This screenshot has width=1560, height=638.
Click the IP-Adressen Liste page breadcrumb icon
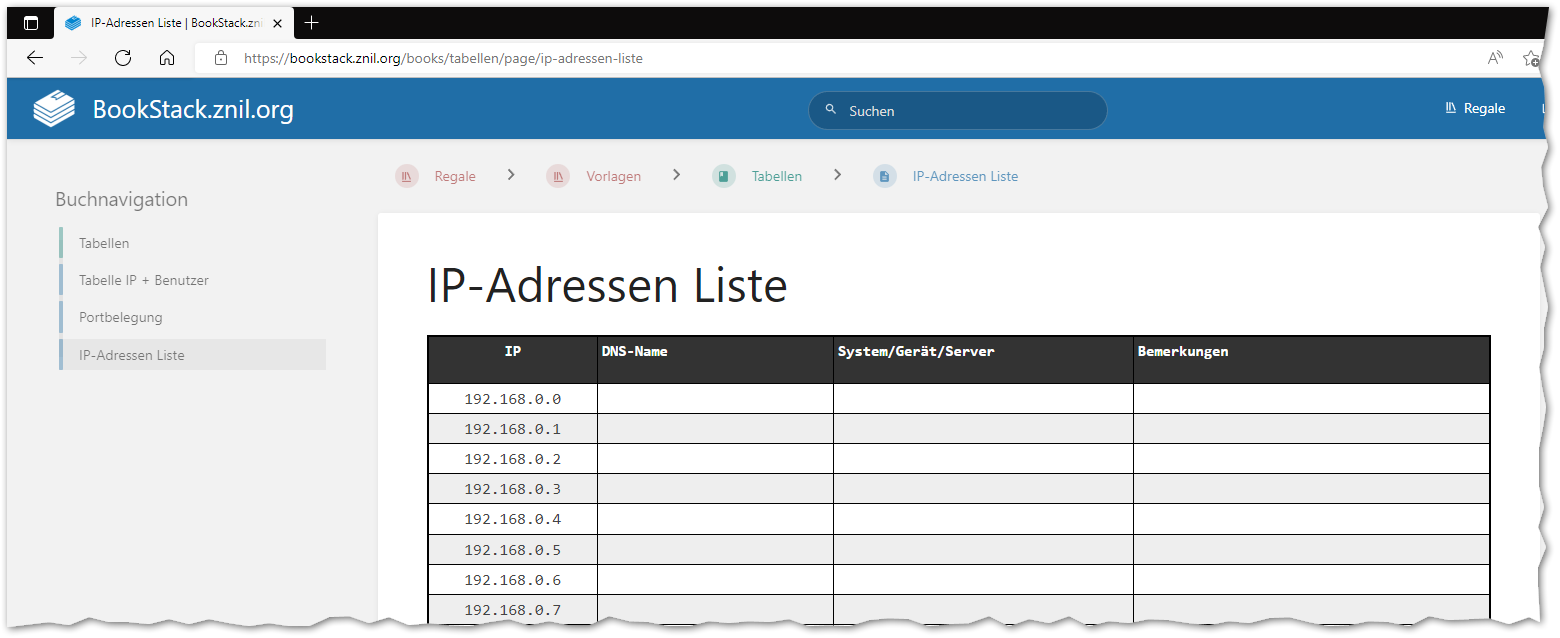tap(885, 177)
